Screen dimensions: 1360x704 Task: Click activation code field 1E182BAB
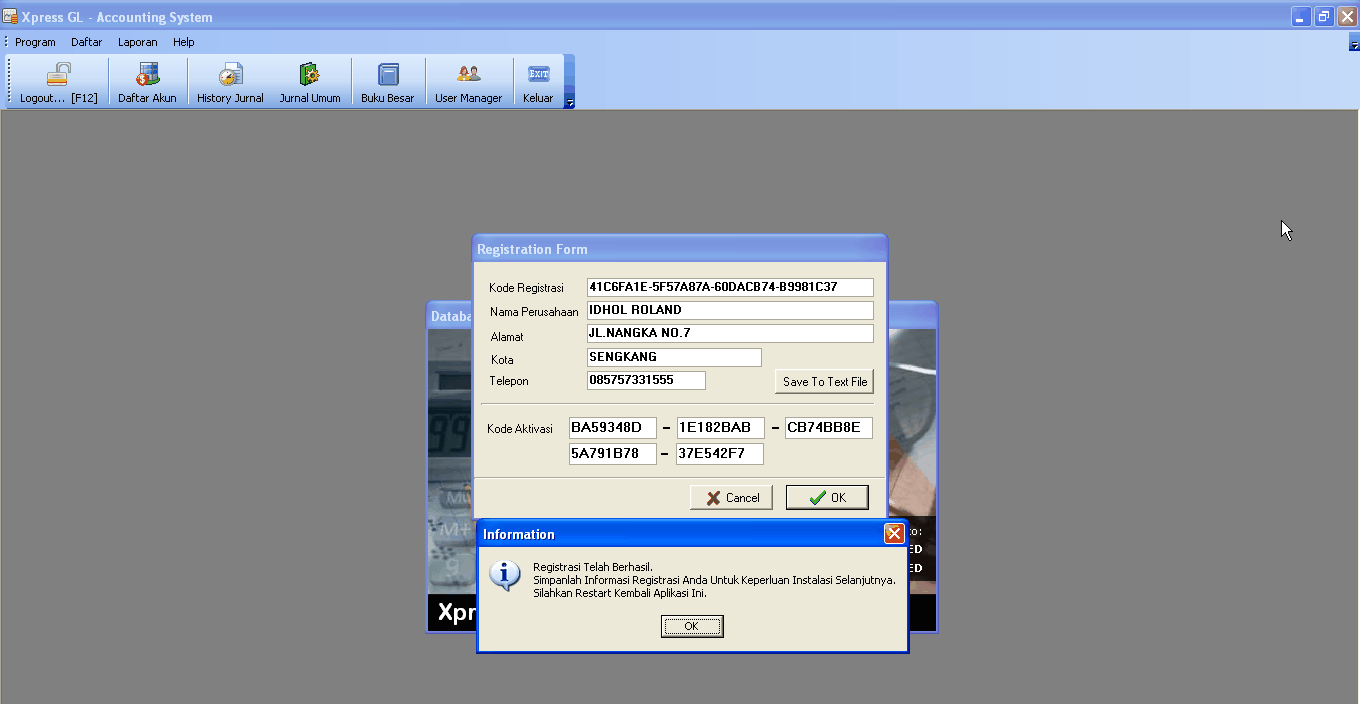tap(721, 428)
